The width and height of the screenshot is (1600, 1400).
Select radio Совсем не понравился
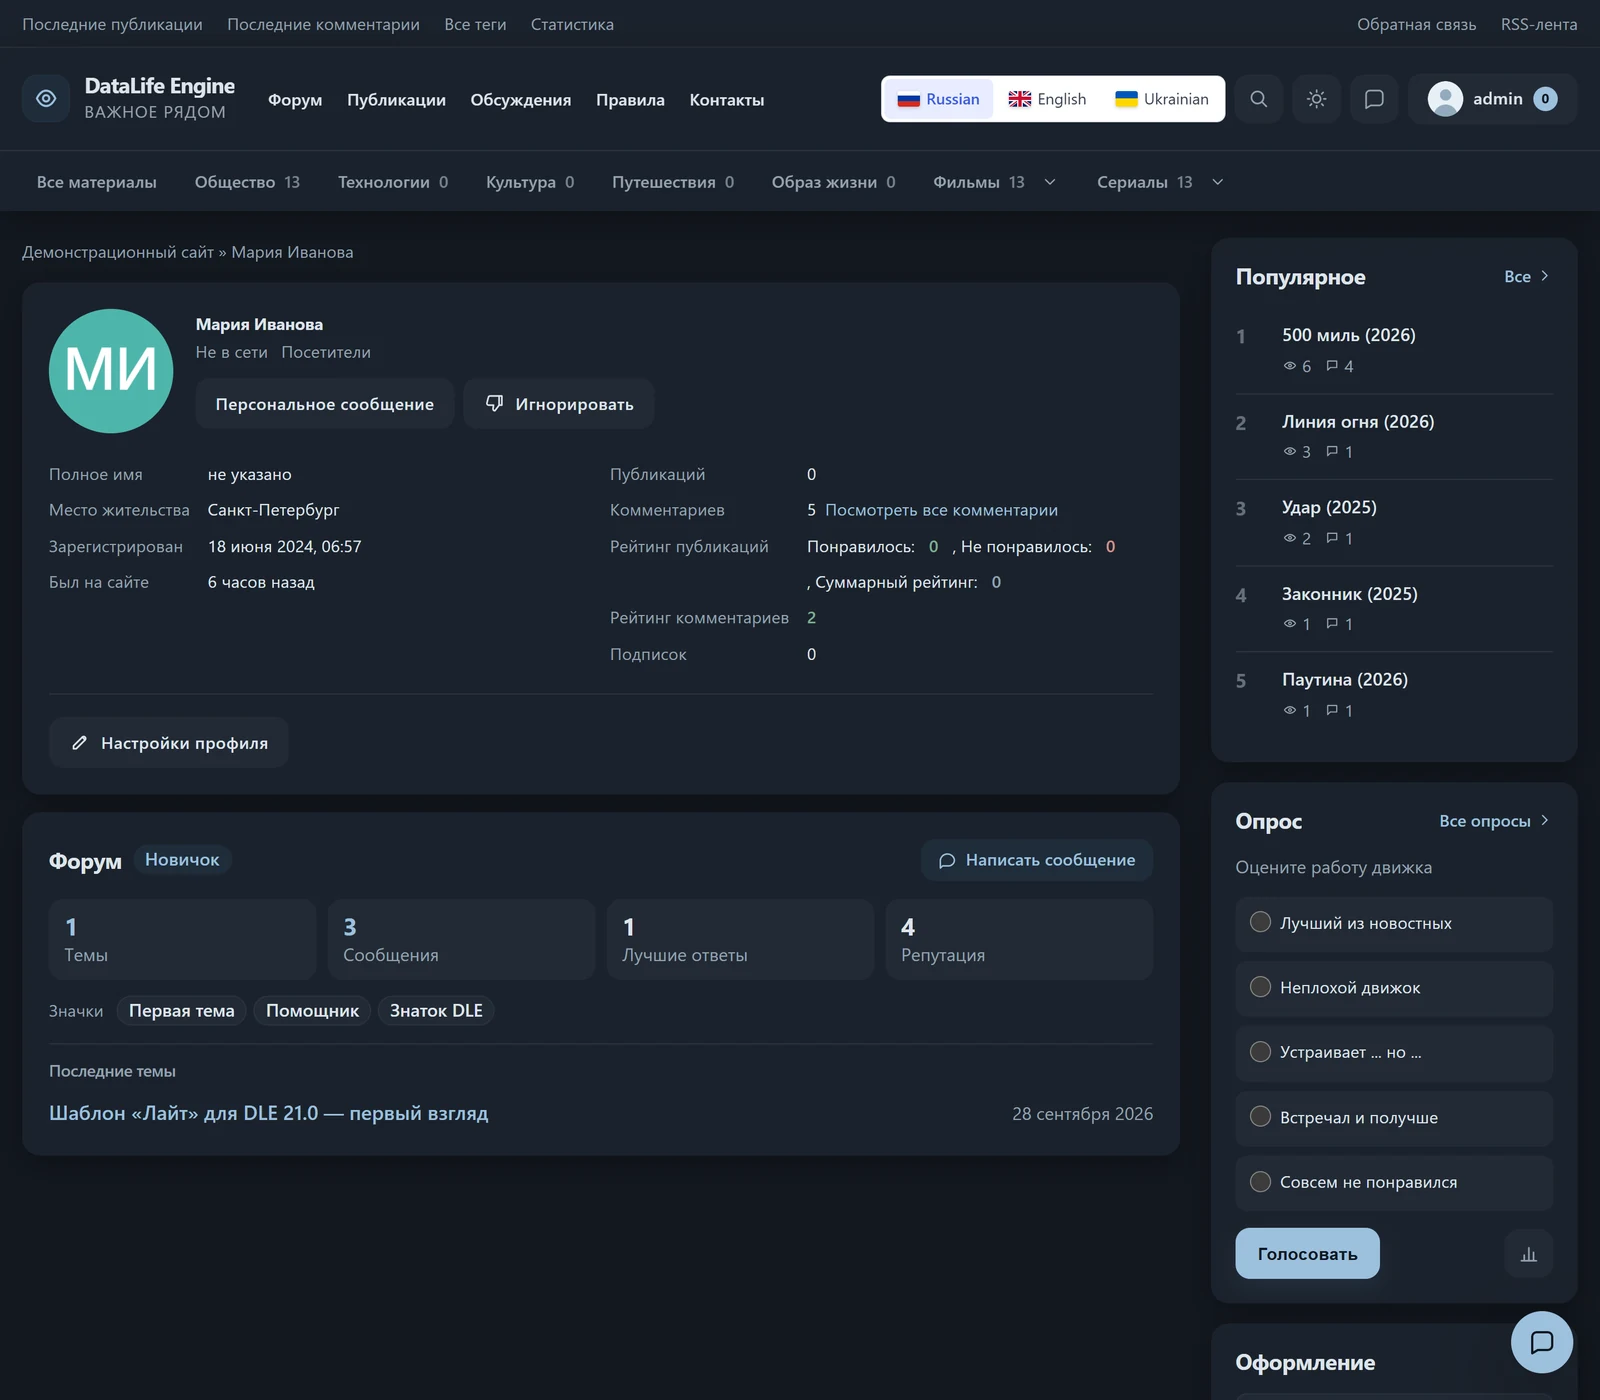(1261, 1182)
